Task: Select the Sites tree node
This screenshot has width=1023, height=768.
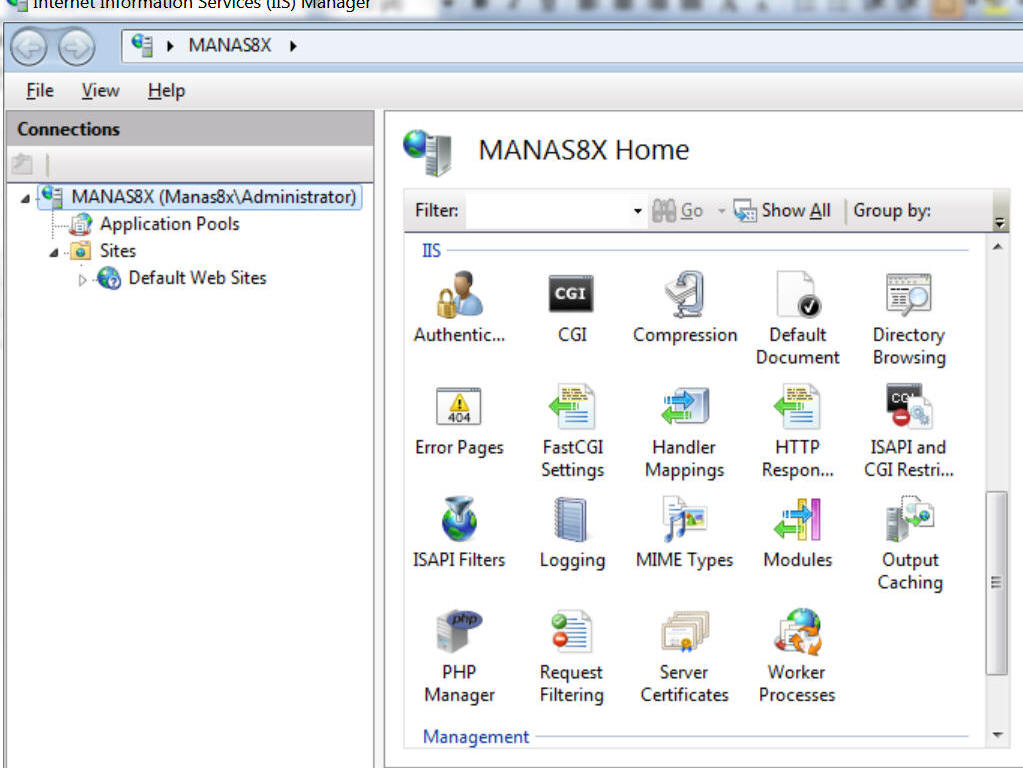Action: (x=117, y=251)
